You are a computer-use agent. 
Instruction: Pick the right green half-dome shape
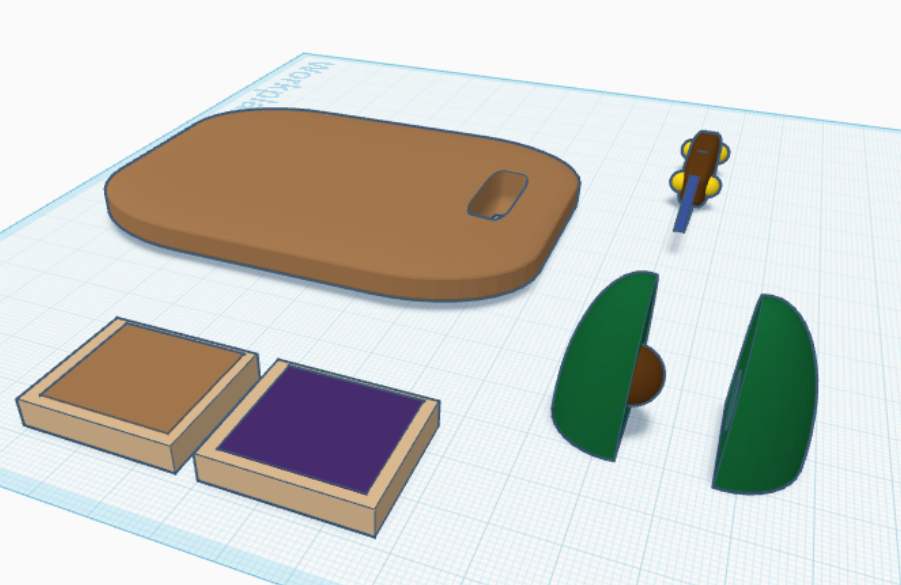(767, 394)
